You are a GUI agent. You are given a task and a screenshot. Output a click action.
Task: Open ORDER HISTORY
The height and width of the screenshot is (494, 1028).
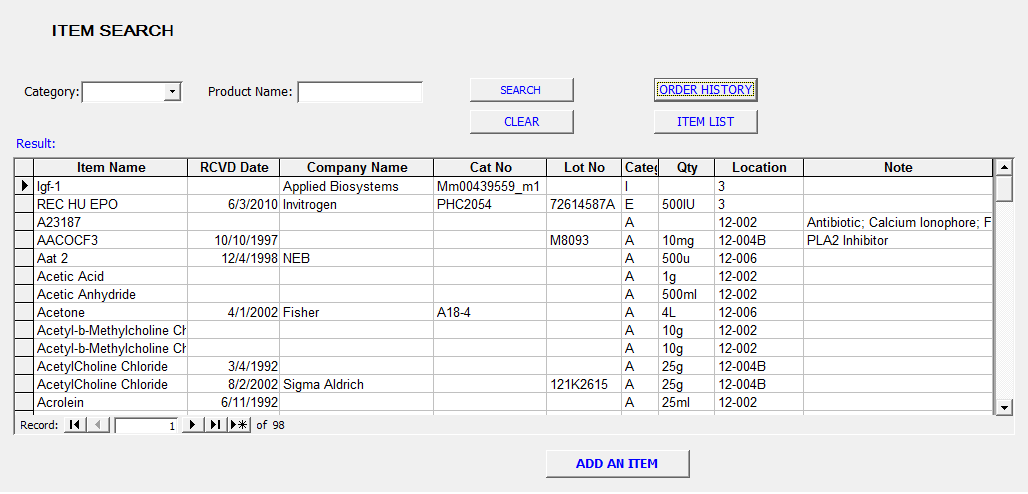click(705, 90)
